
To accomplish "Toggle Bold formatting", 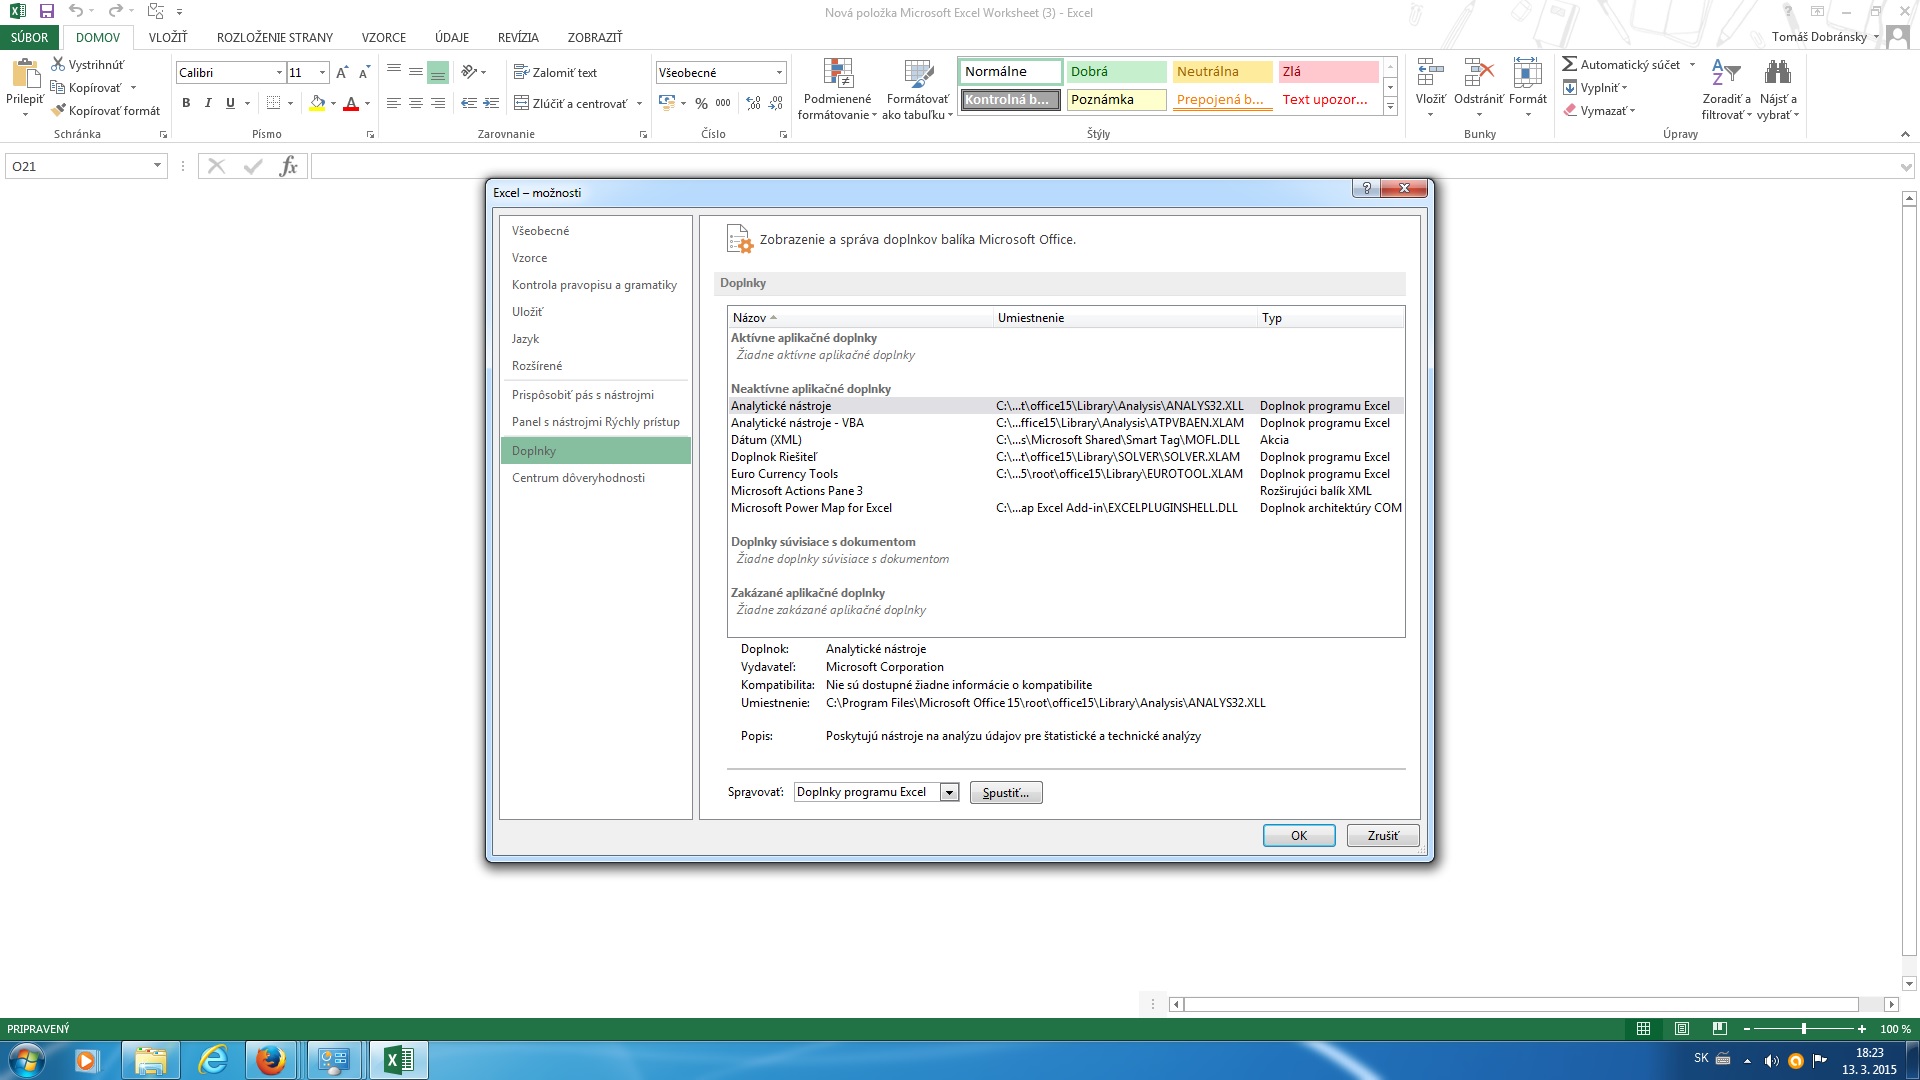I will coord(186,103).
